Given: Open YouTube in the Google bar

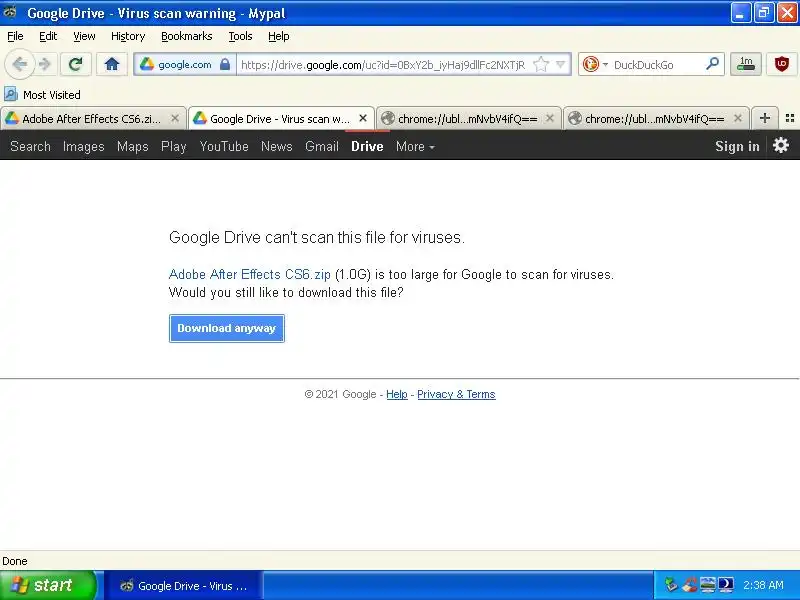Looking at the screenshot, I should (224, 146).
